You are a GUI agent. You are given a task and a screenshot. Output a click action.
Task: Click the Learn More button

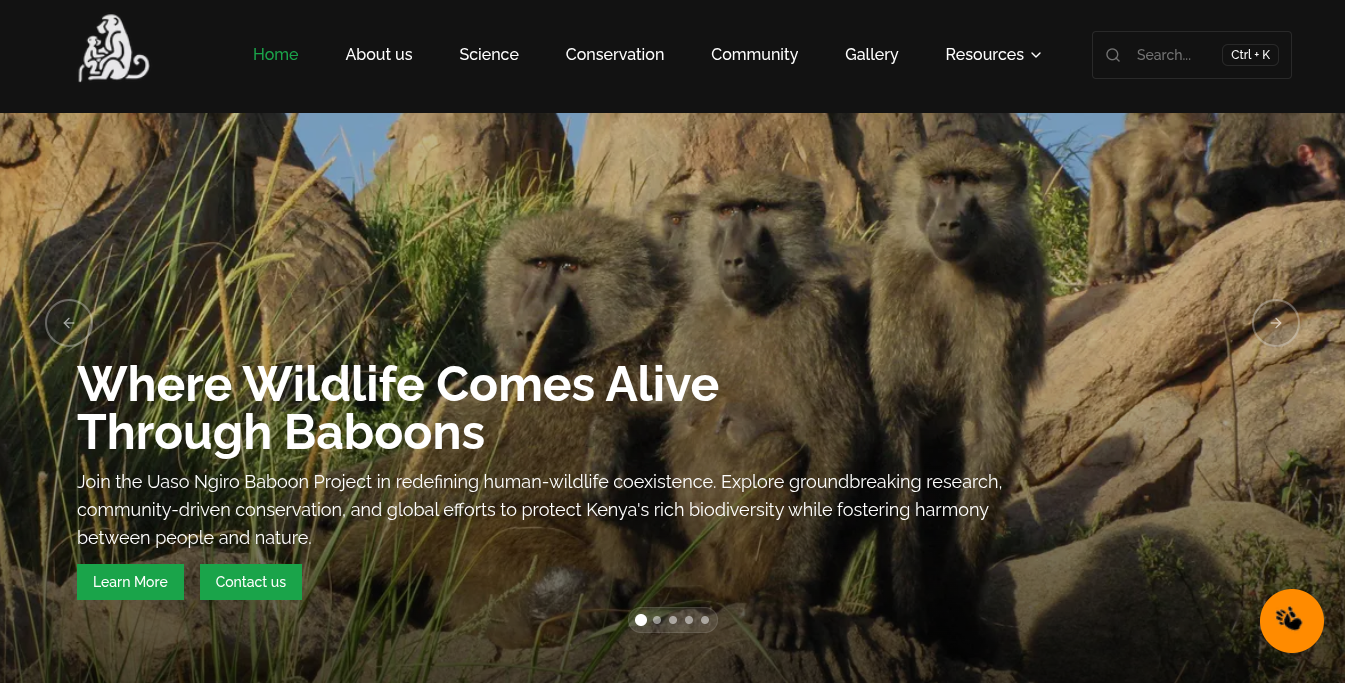[130, 582]
